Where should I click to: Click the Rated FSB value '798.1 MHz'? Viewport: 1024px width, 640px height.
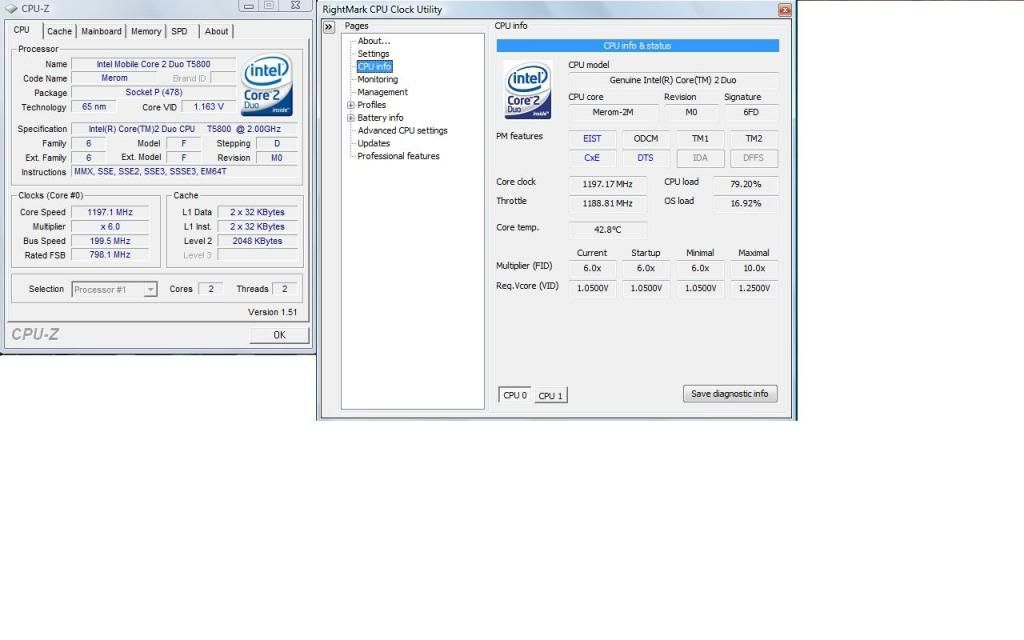pyautogui.click(x=110, y=255)
